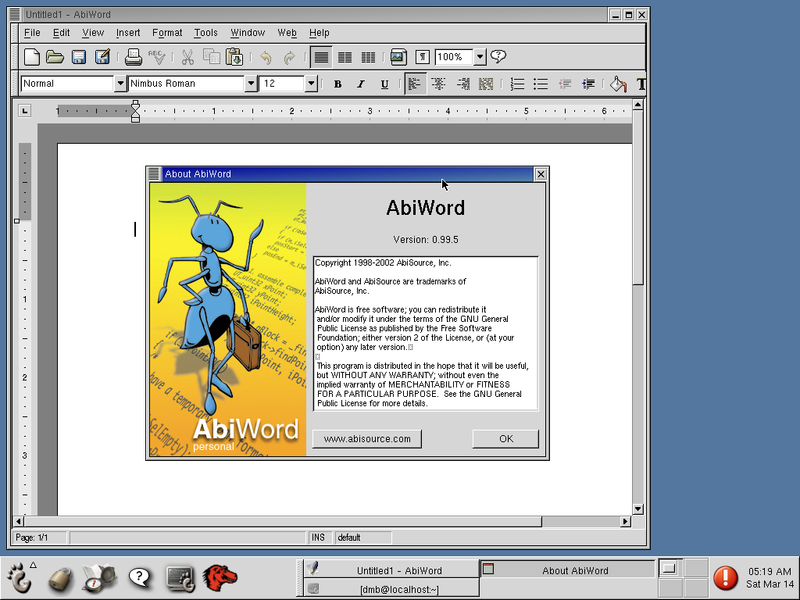
Task: Open the Insert menu
Action: tap(128, 33)
